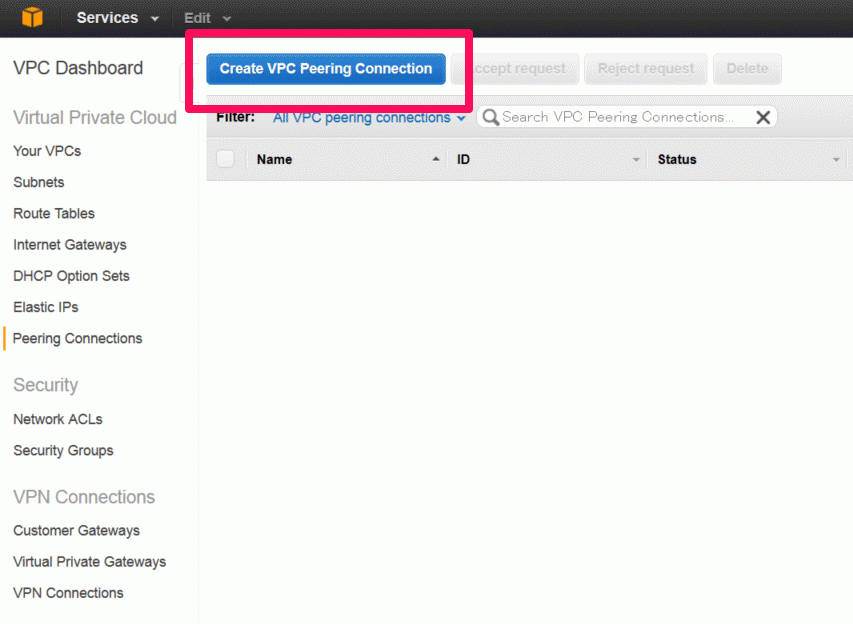Screen dimensions: 853x624
Task: Open Customer Gateways
Action: point(76,530)
